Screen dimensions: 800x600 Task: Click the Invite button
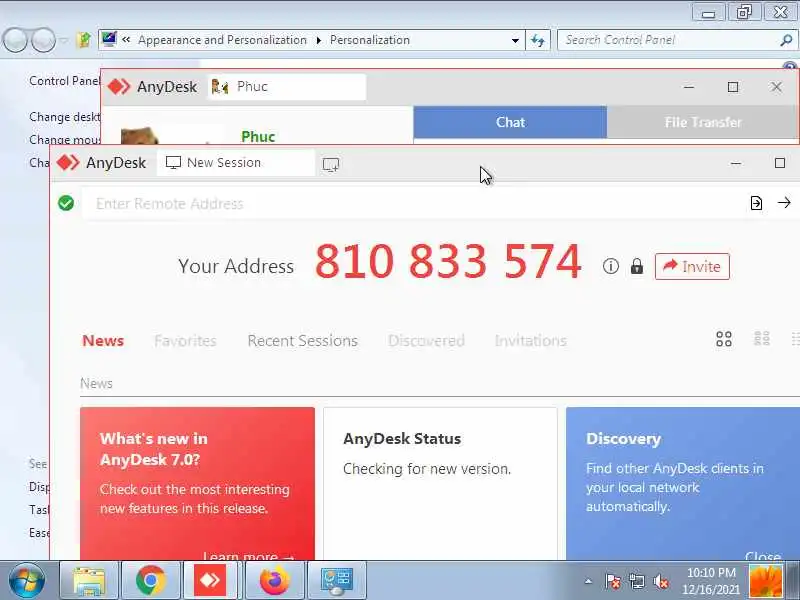692,266
